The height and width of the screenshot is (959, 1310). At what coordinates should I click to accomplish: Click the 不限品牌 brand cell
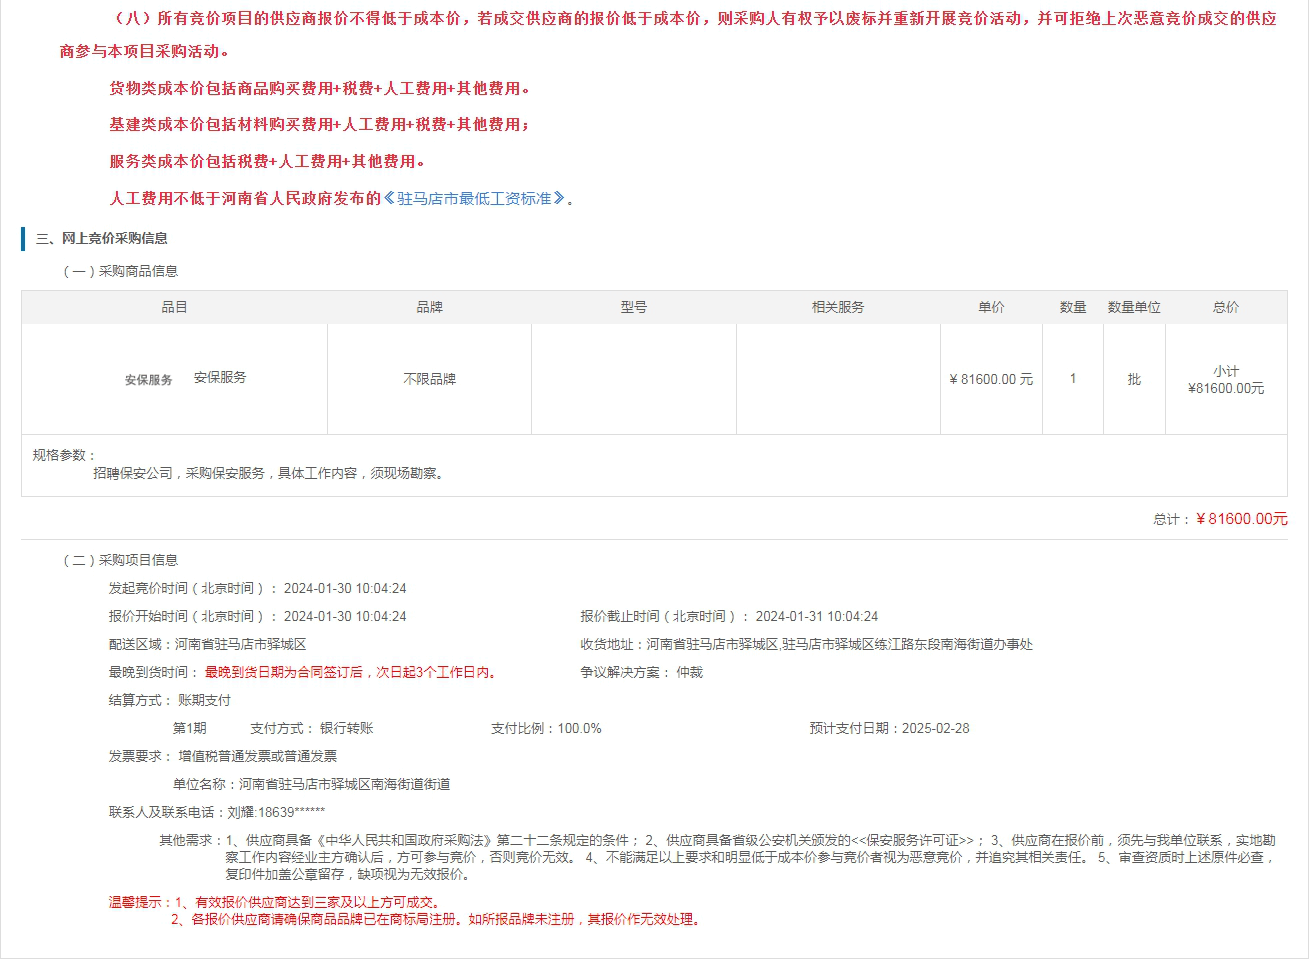coord(429,379)
